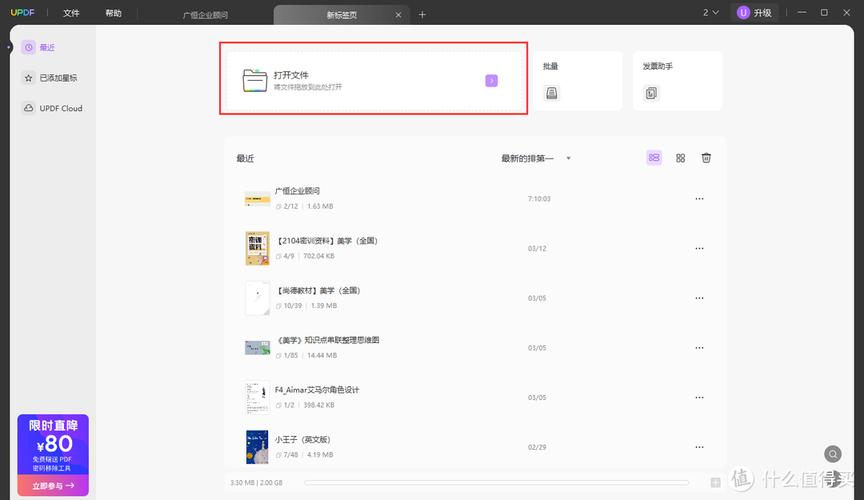Open the 帮助 menu
This screenshot has height=500, width=864.
[114, 13]
